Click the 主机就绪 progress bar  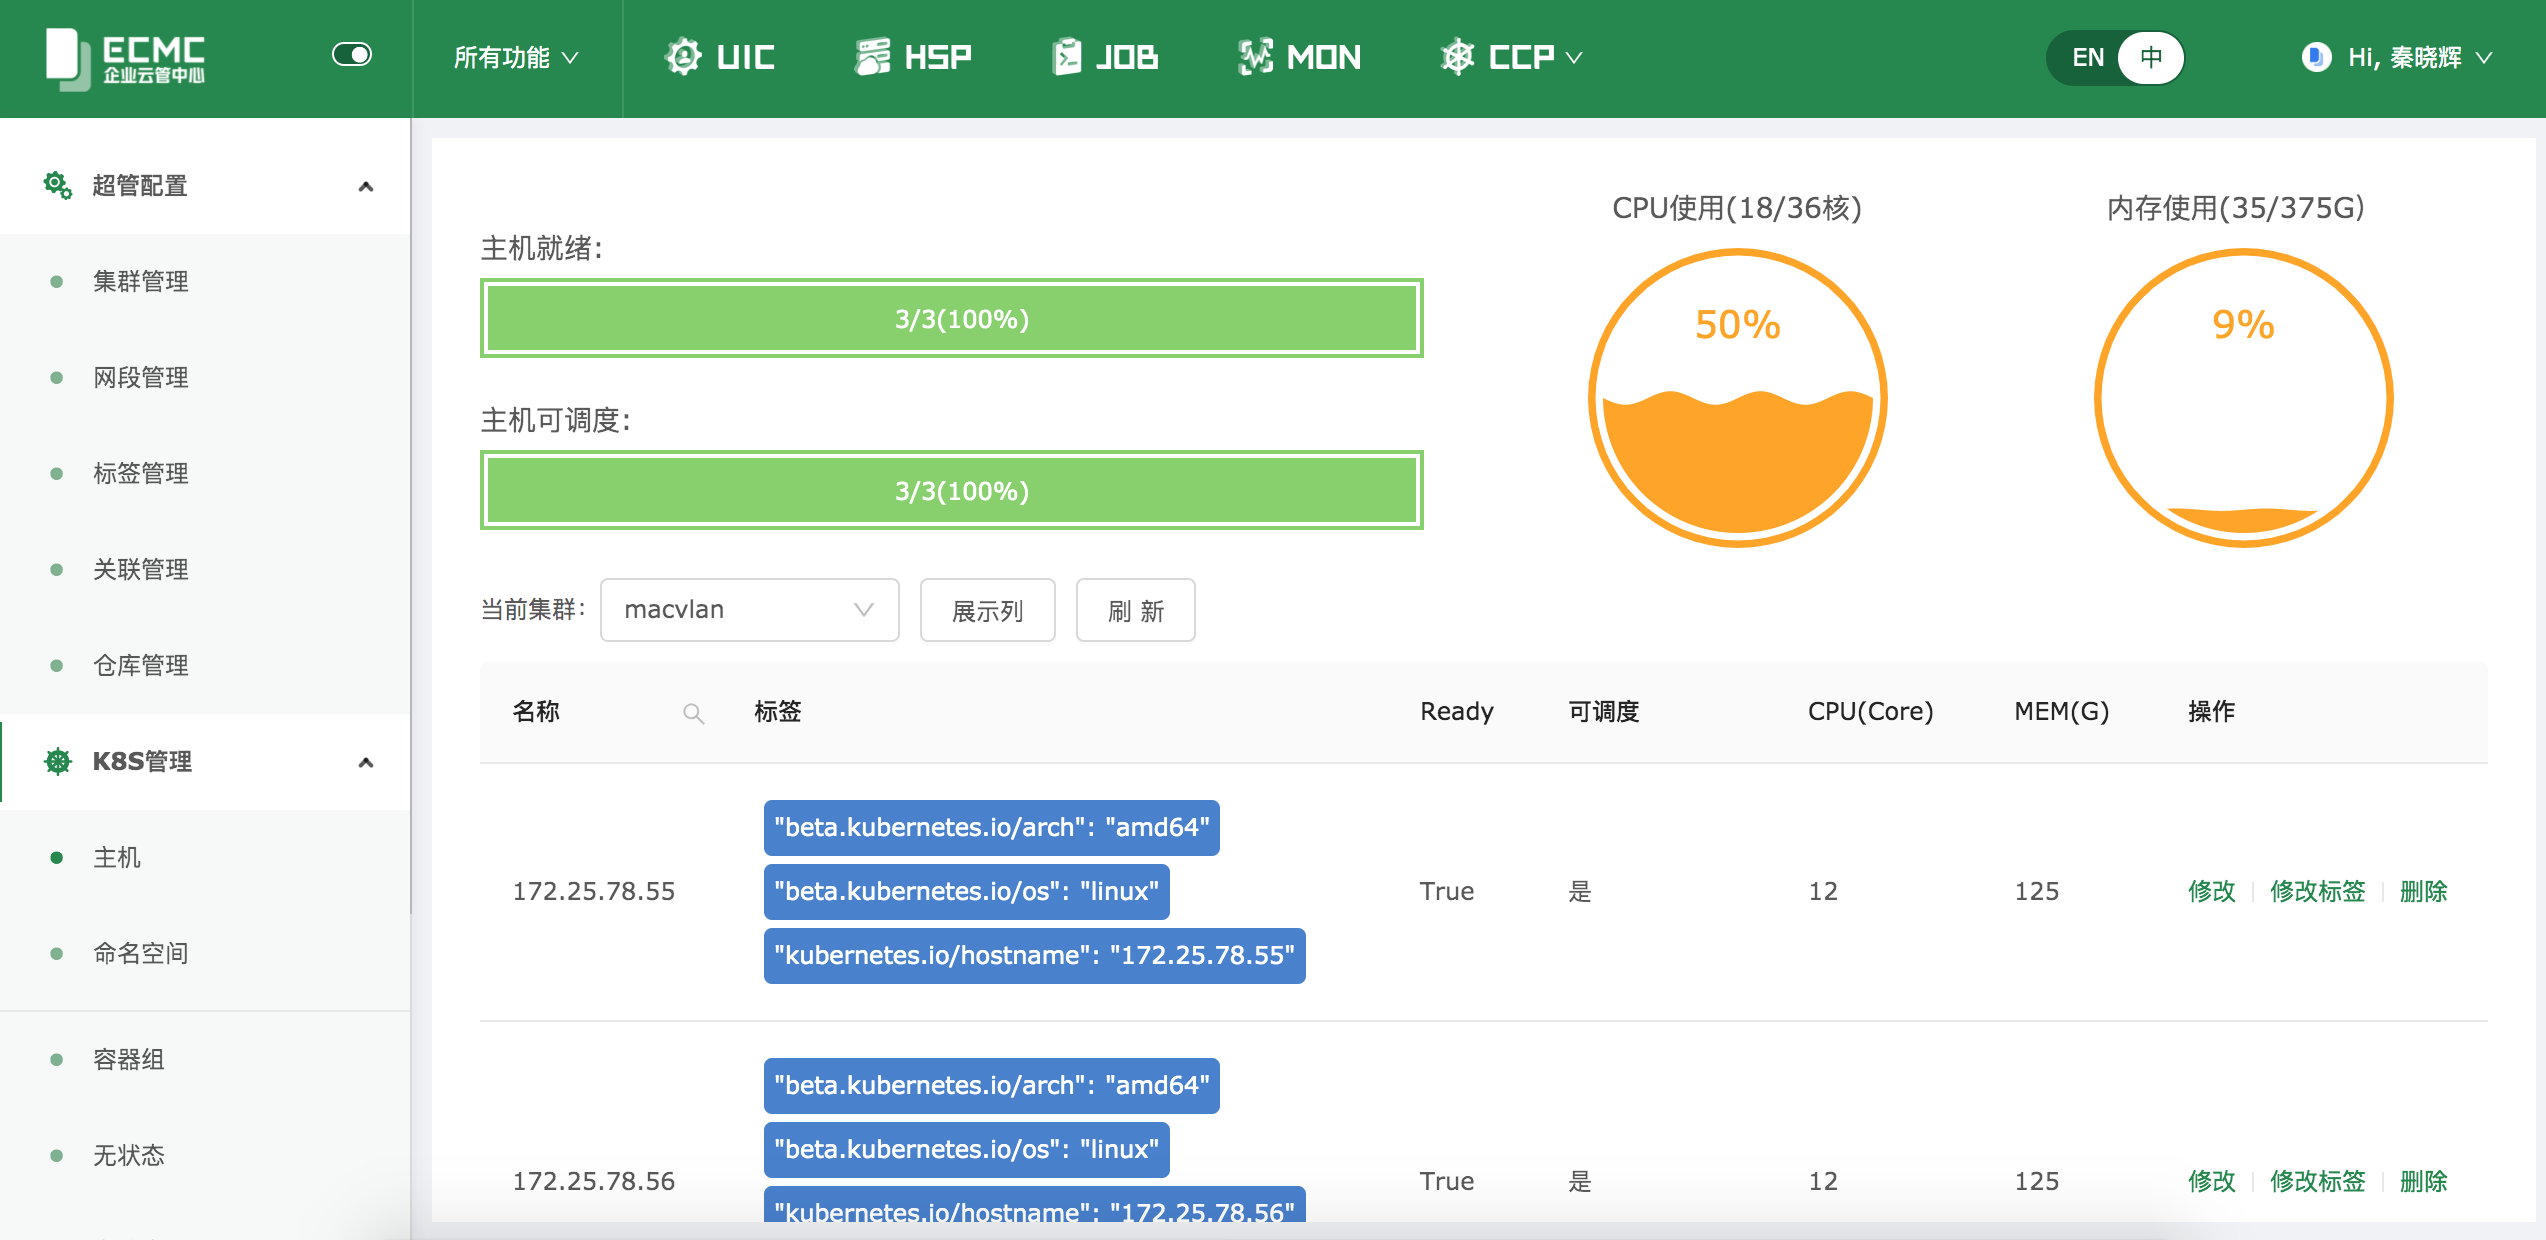tap(951, 319)
